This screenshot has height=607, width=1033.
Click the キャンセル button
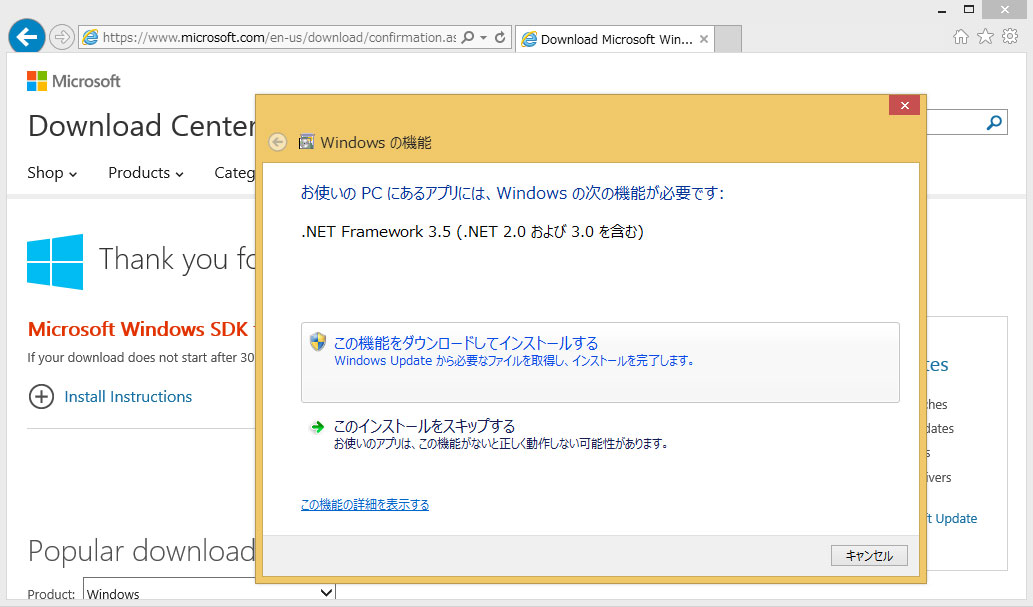click(x=869, y=556)
